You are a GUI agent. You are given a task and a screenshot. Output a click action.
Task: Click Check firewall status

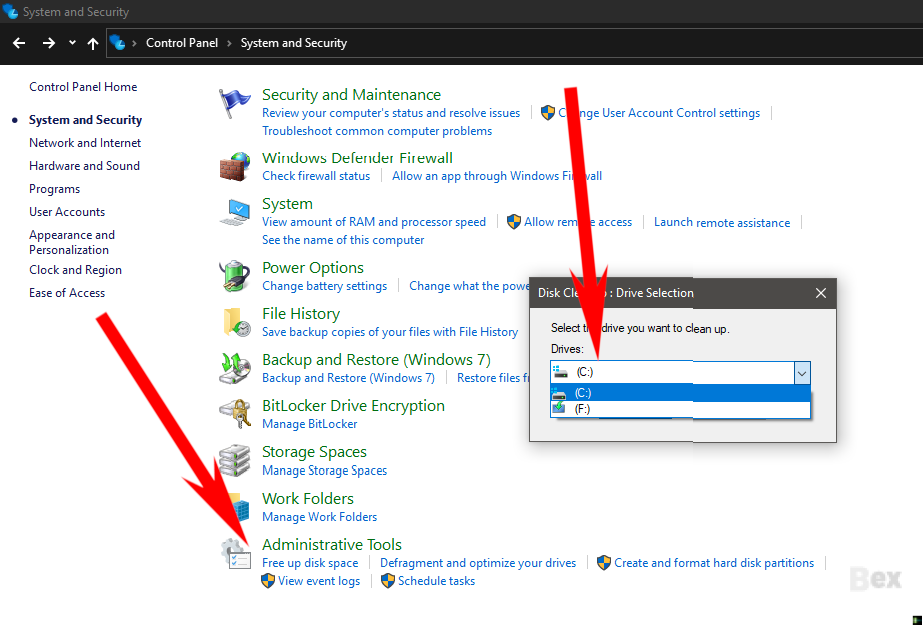(316, 175)
